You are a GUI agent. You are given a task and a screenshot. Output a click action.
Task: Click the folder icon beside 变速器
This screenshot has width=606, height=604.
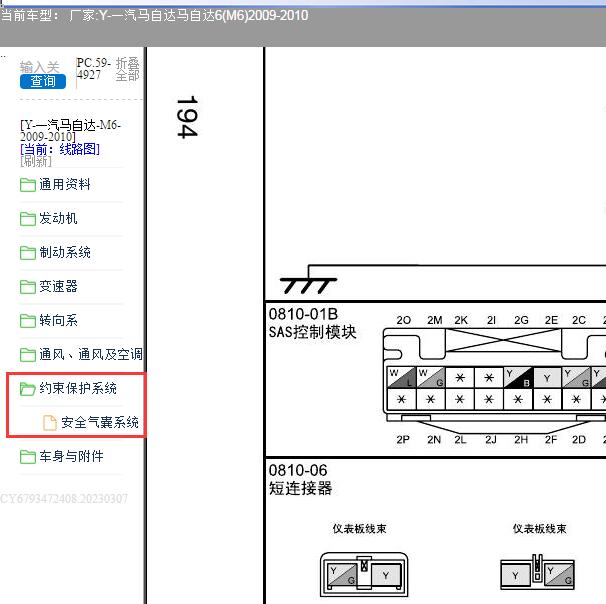pyautogui.click(x=28, y=287)
